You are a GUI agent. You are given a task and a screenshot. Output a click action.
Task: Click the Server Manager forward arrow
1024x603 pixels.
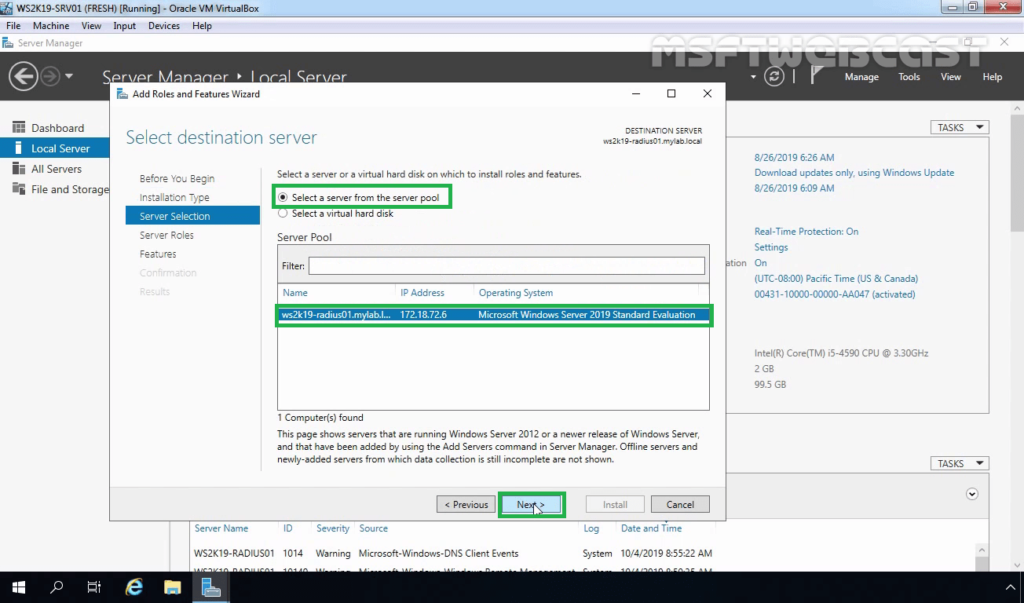point(50,76)
